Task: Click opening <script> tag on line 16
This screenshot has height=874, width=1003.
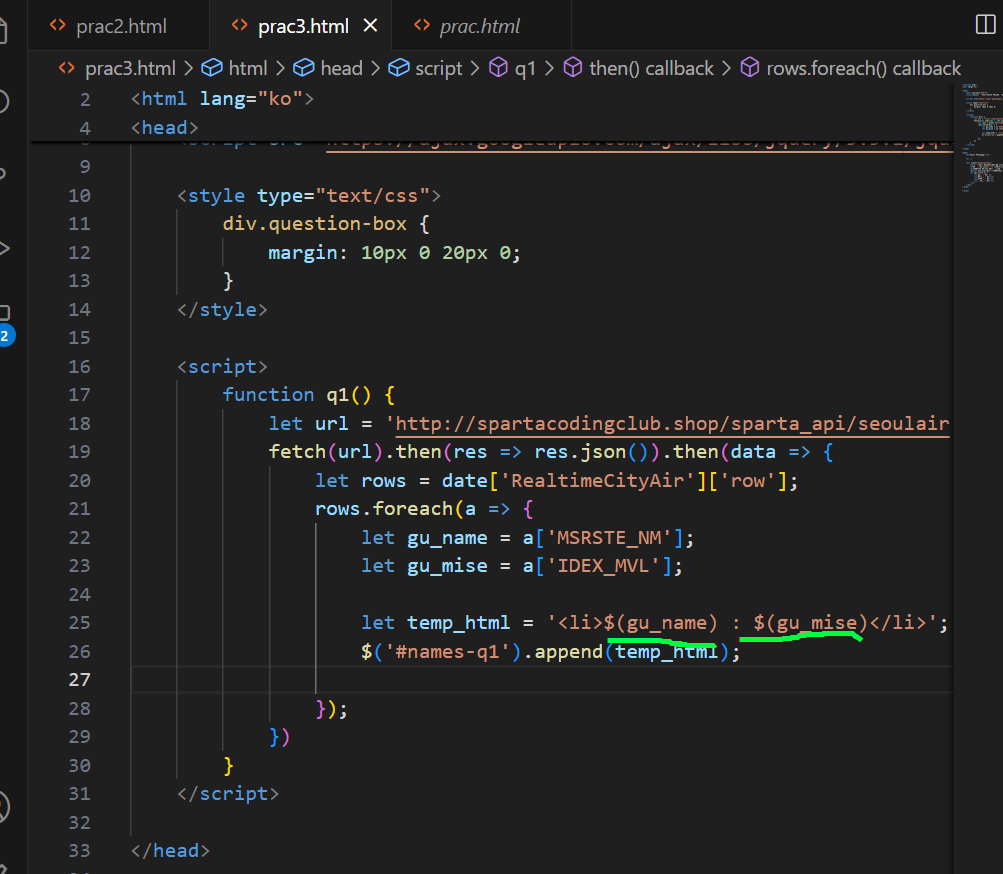Action: (222, 367)
